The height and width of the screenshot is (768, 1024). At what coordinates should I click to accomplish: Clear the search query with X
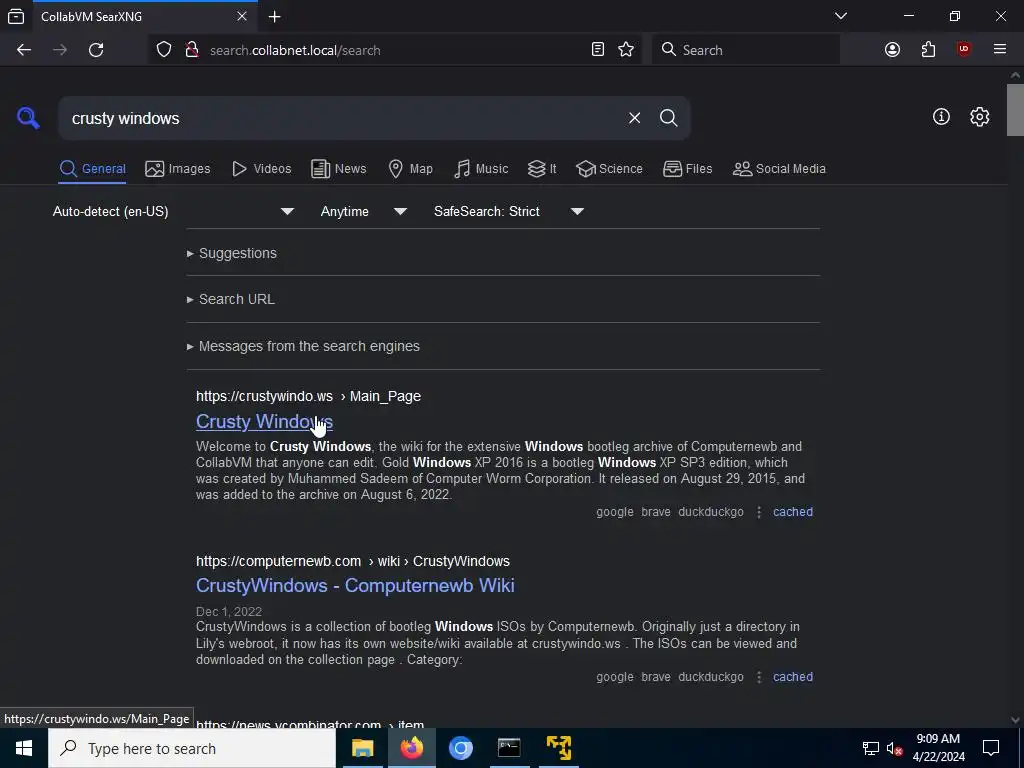[634, 118]
